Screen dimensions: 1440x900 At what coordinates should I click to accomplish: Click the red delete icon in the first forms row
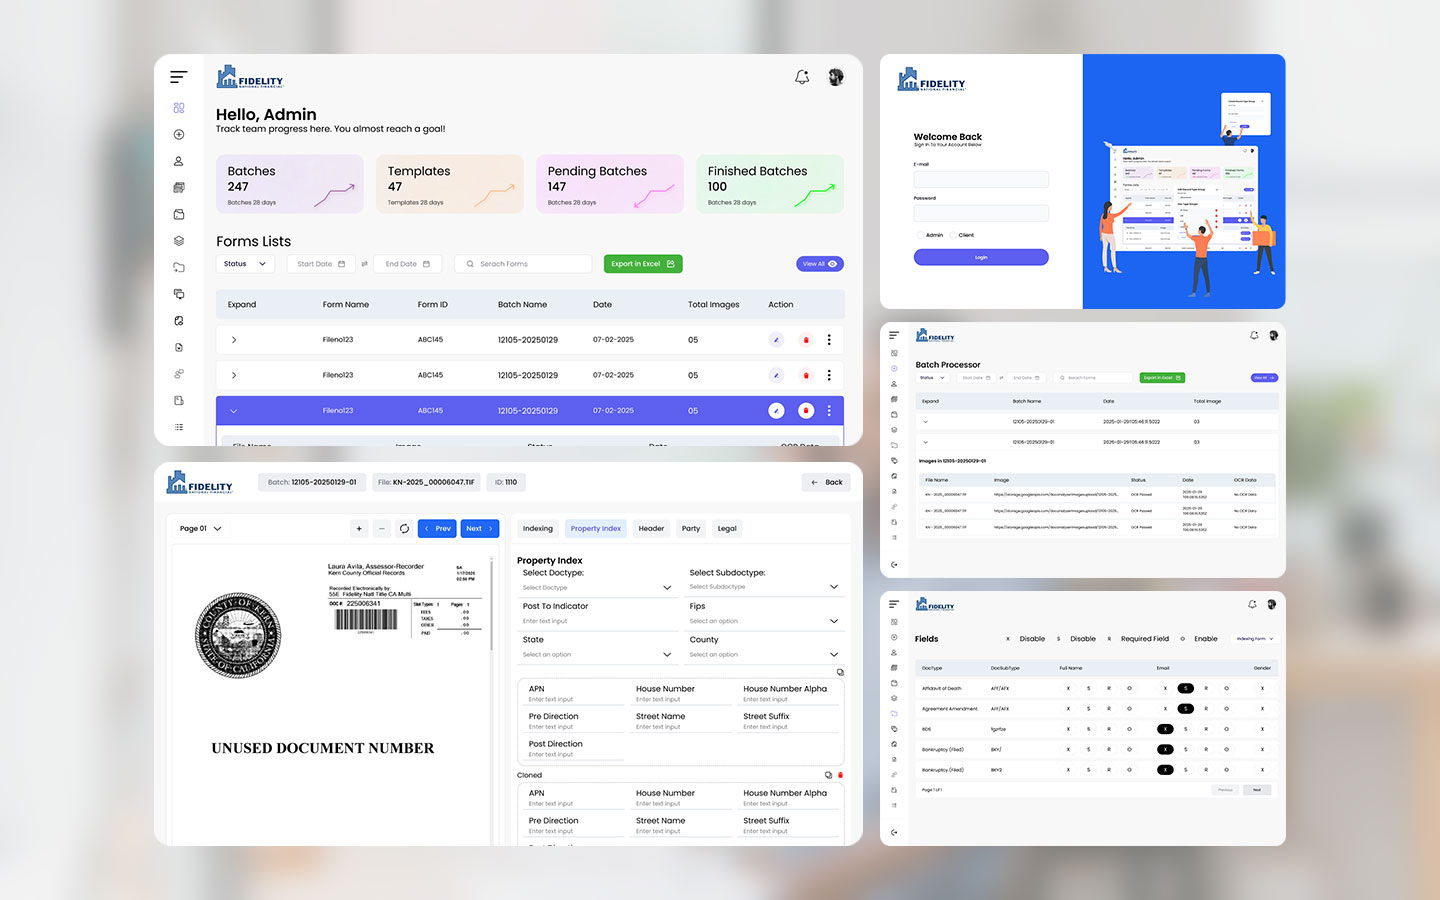806,340
